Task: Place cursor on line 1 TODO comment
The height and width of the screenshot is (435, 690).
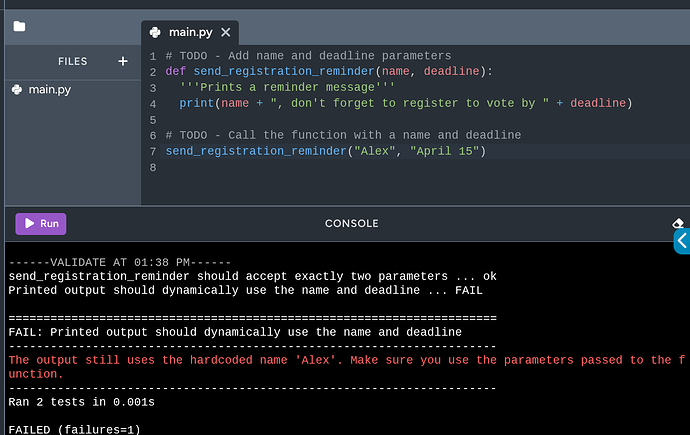Action: tap(308, 56)
